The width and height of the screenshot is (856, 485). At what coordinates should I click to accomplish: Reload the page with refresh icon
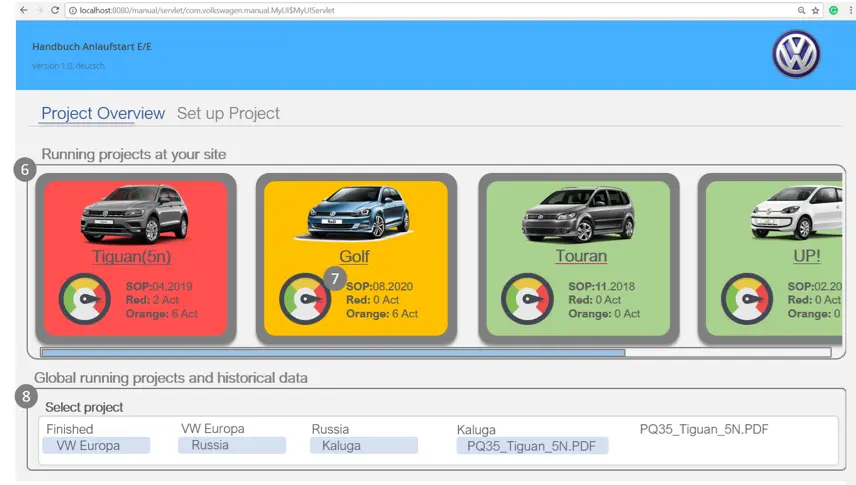coord(55,10)
